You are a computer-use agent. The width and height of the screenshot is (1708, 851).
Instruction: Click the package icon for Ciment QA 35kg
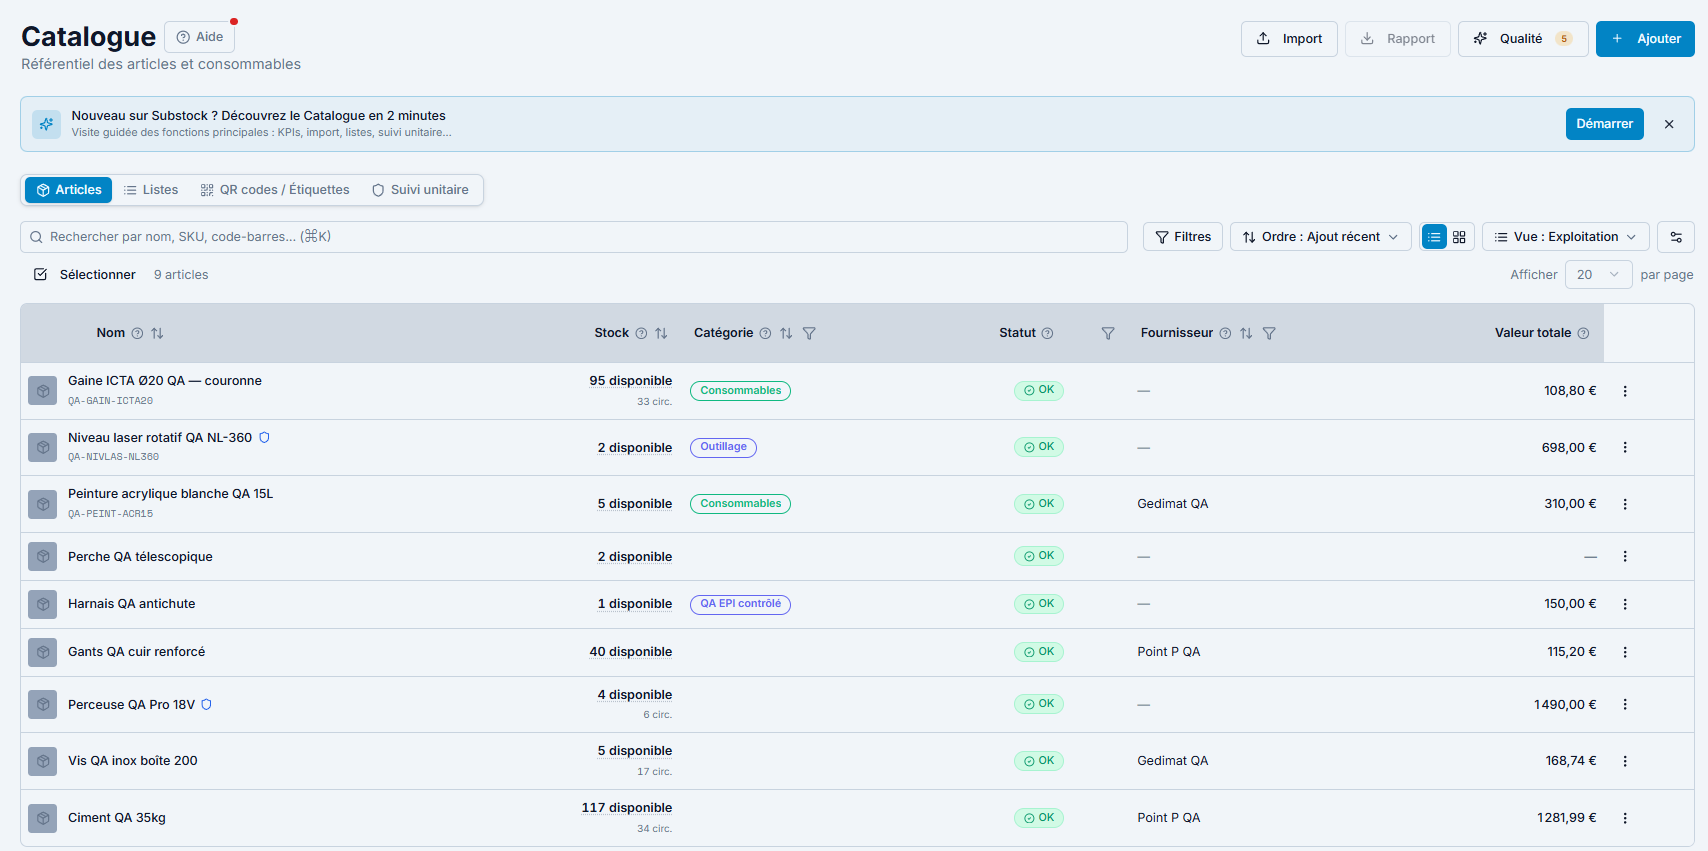coord(43,818)
